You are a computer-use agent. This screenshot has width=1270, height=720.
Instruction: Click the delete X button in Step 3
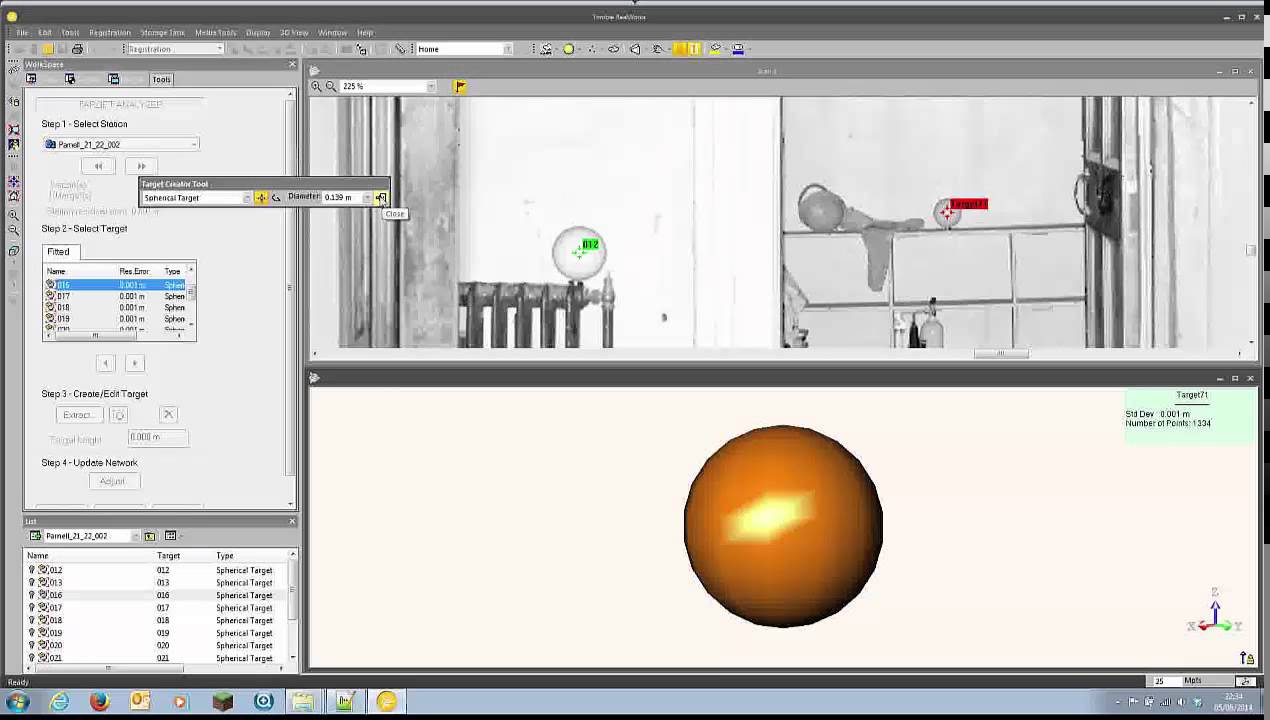tap(168, 415)
